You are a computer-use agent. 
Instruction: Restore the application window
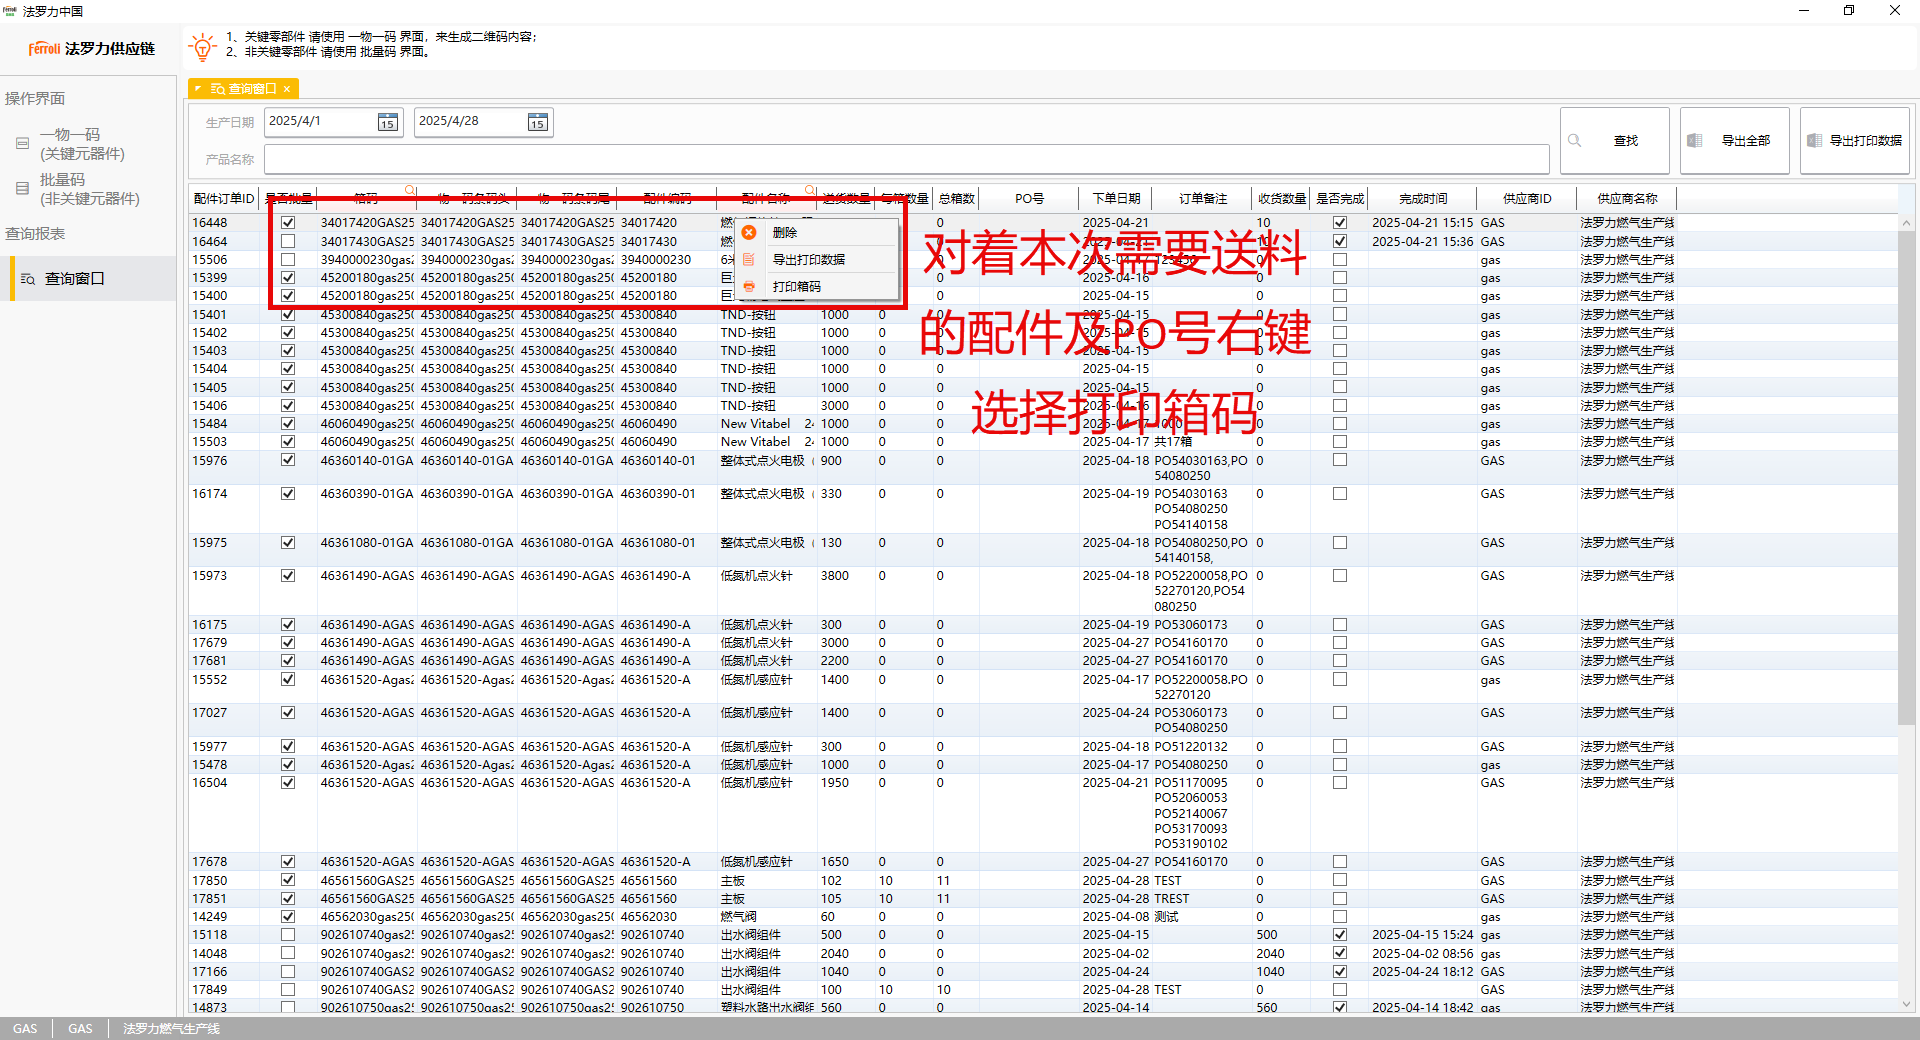[1849, 10]
